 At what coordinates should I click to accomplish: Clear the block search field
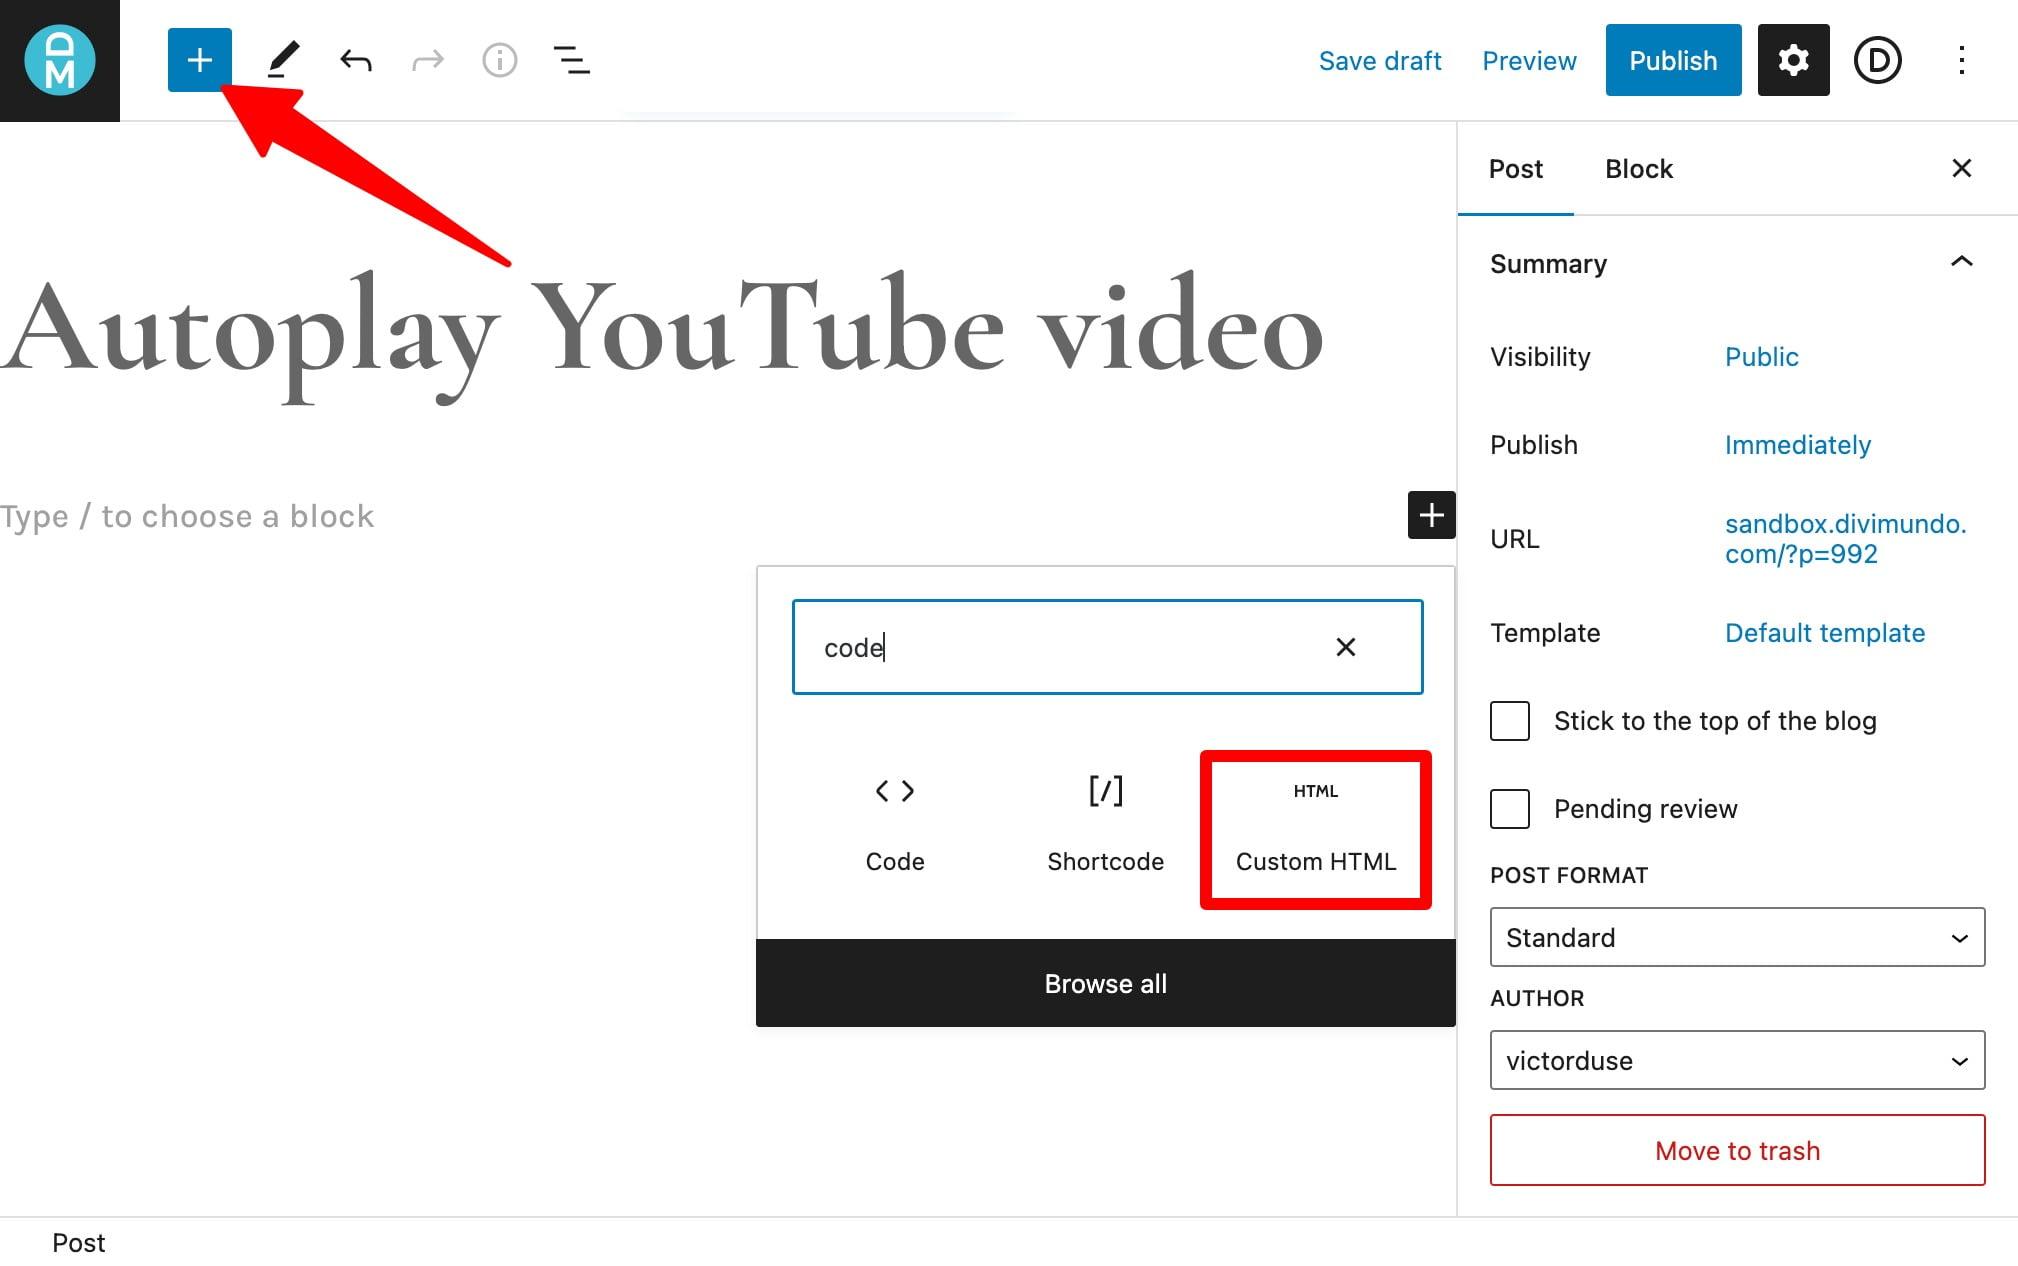click(1346, 647)
